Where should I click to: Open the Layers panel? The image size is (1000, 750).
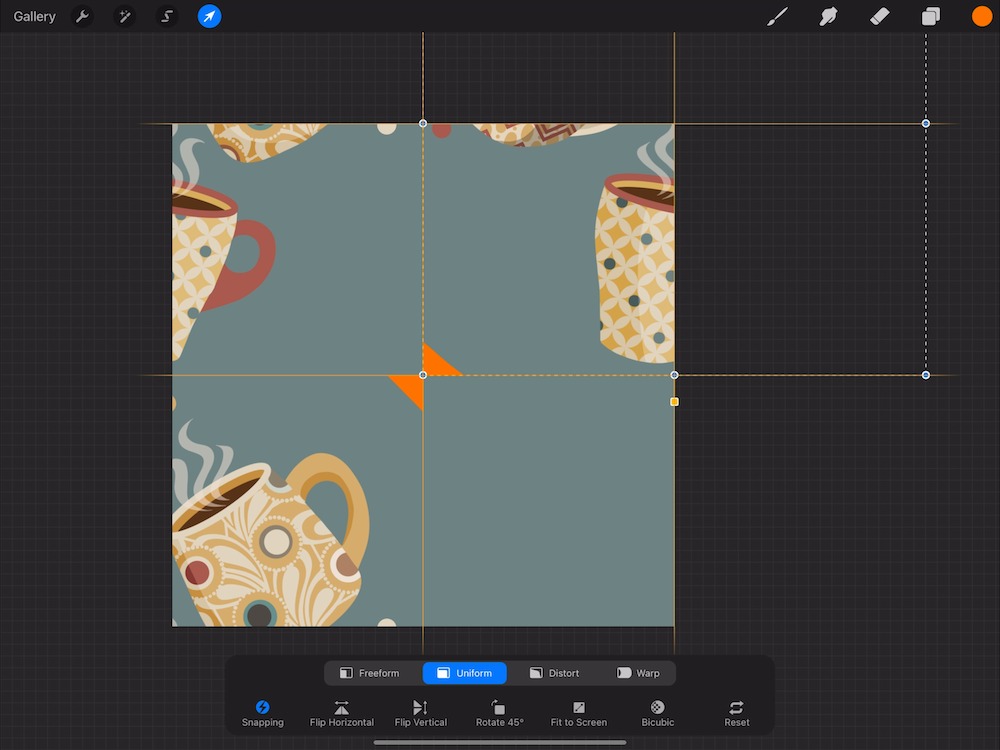pos(930,17)
